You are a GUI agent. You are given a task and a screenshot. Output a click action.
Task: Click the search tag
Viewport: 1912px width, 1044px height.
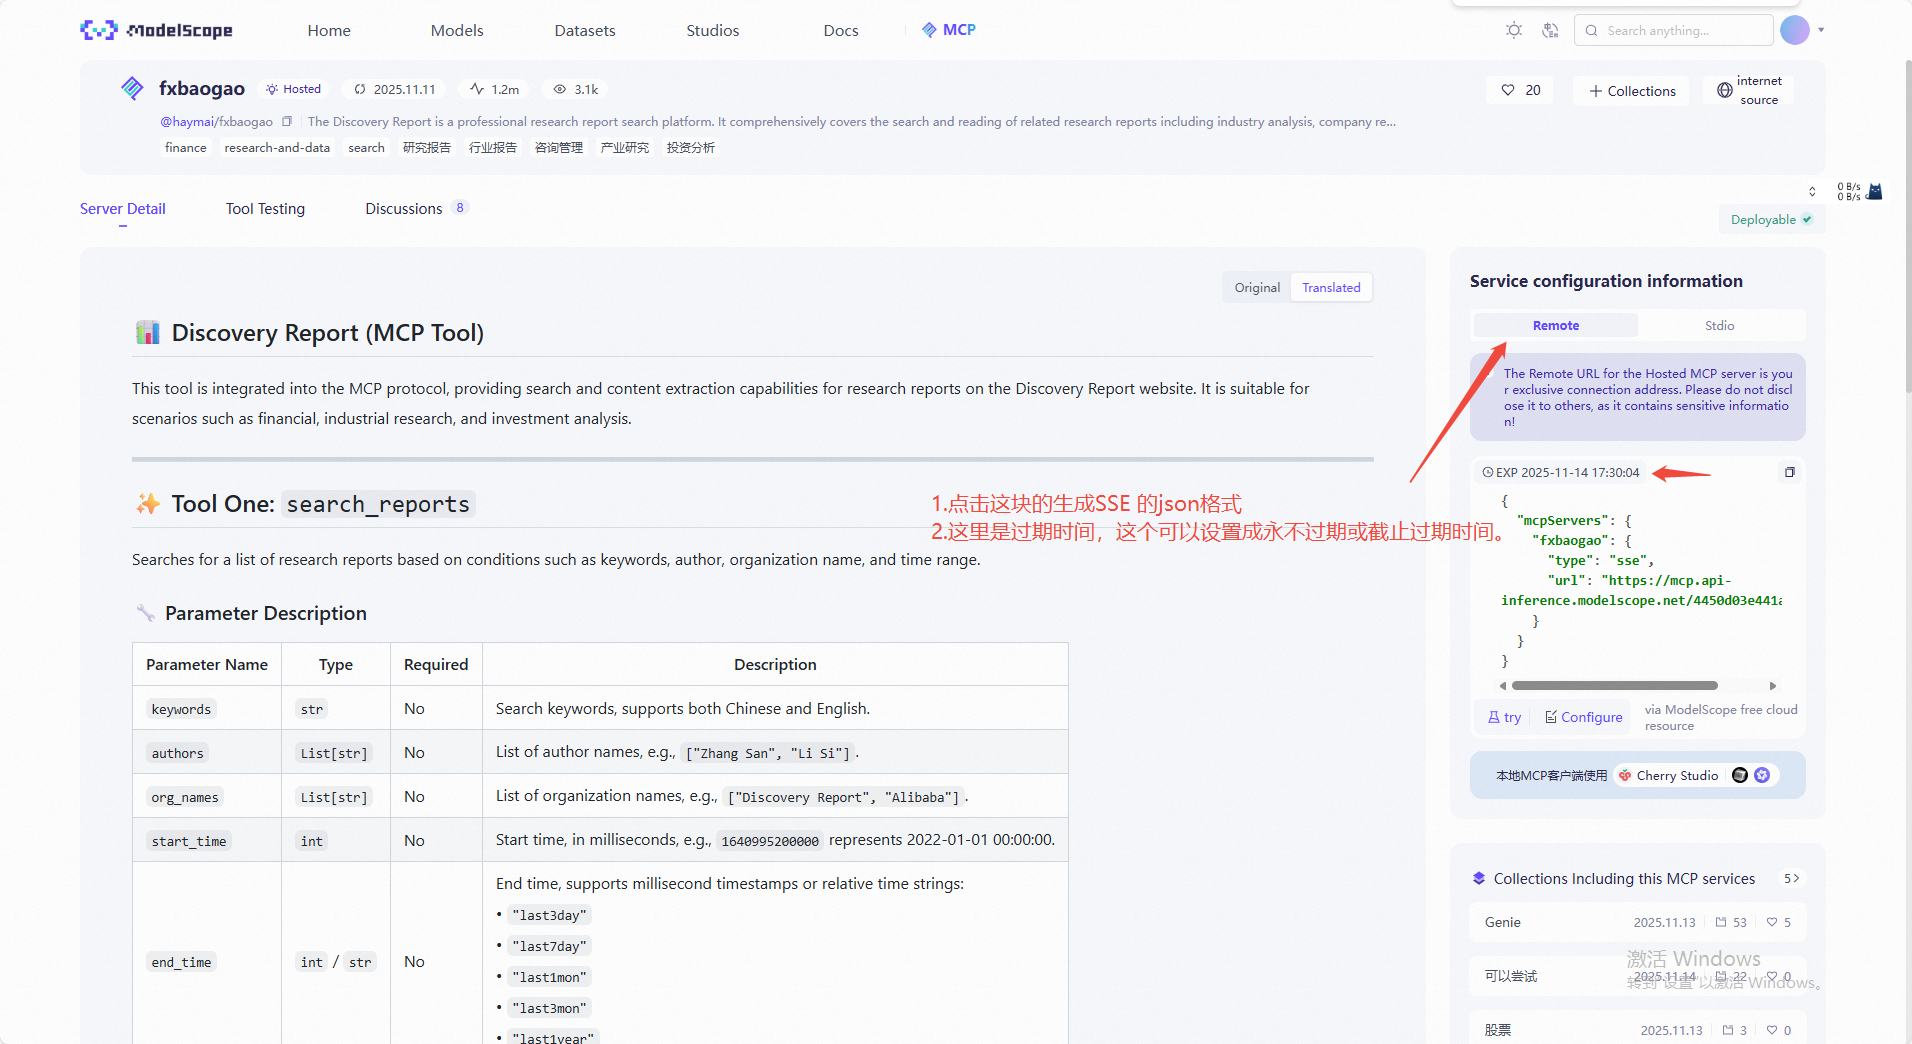(366, 147)
